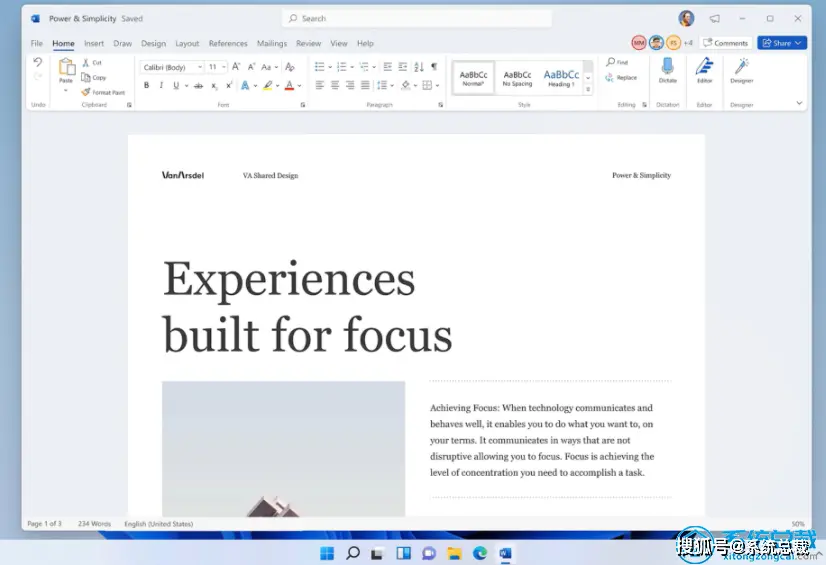Open the MM collaborator avatar

click(639, 43)
